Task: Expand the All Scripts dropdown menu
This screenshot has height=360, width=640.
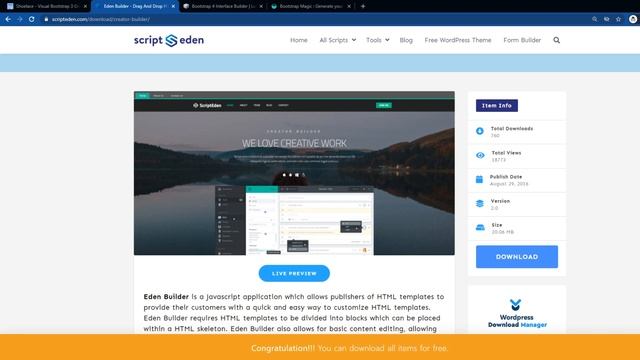Action: [338, 40]
